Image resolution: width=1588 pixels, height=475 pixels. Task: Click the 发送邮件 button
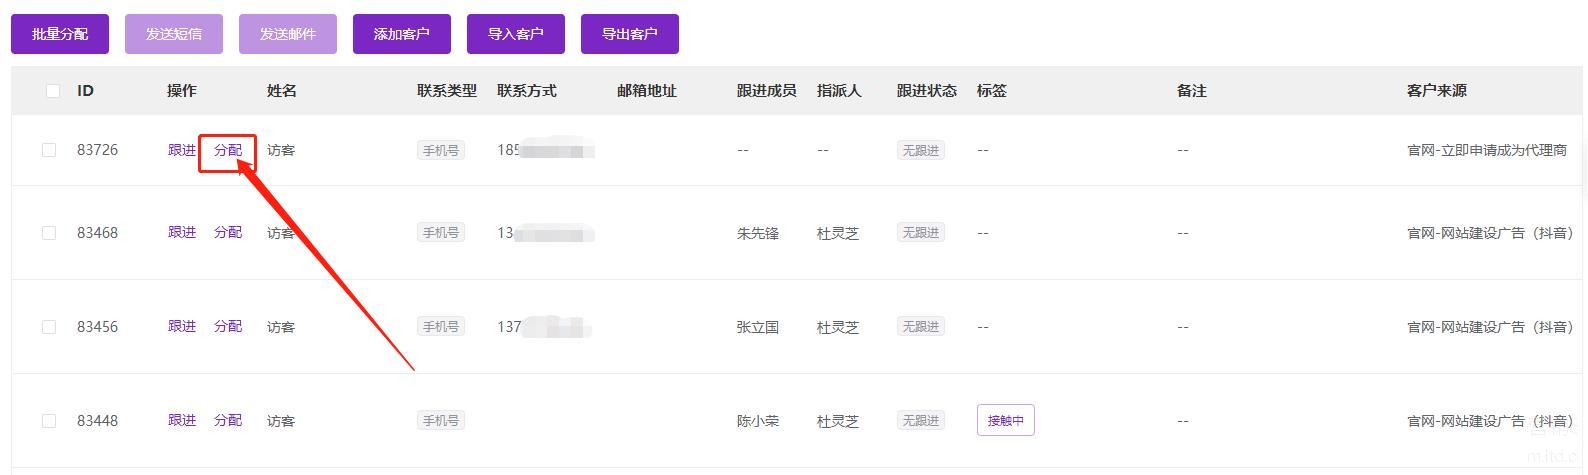click(288, 34)
